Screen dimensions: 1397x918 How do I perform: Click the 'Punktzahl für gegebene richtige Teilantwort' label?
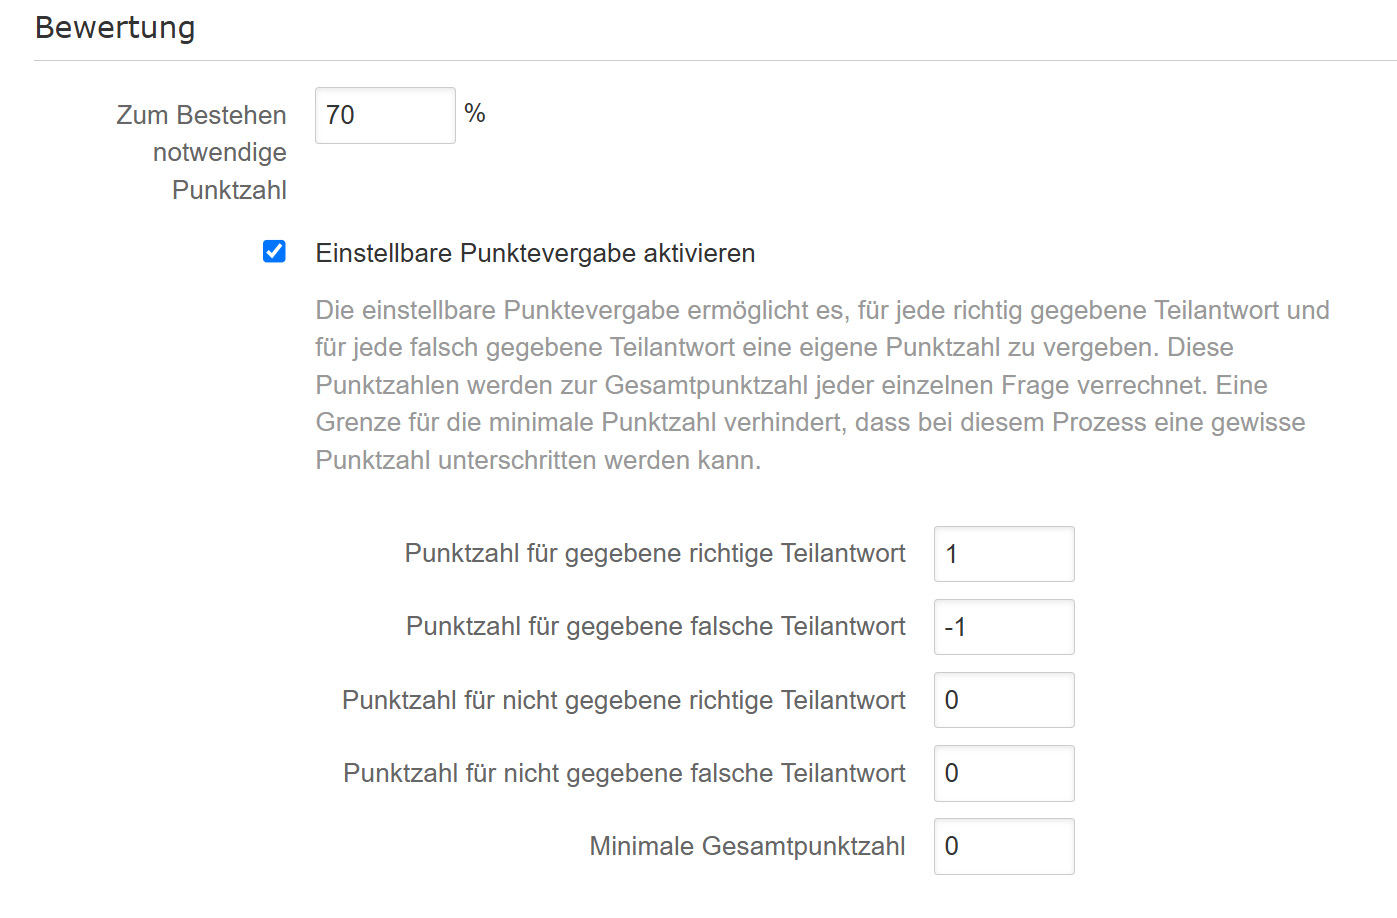click(x=655, y=554)
